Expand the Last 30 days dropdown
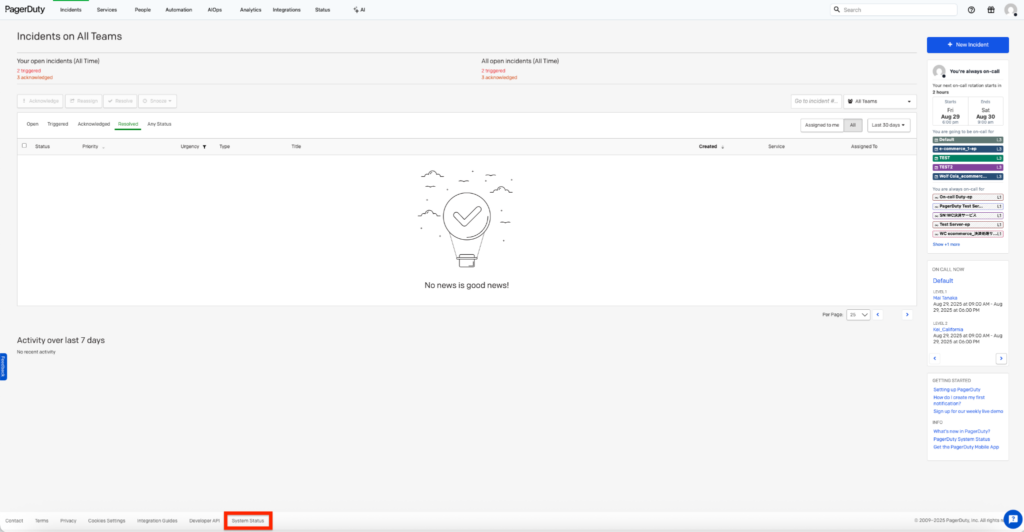 889,125
